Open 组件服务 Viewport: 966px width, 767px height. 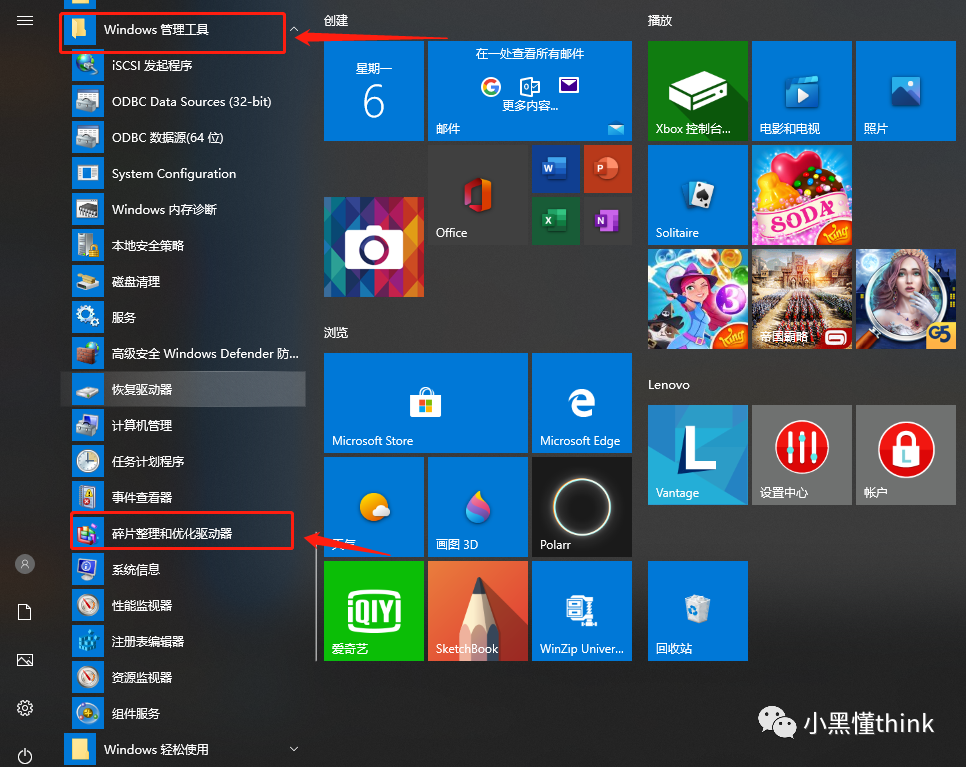click(184, 713)
